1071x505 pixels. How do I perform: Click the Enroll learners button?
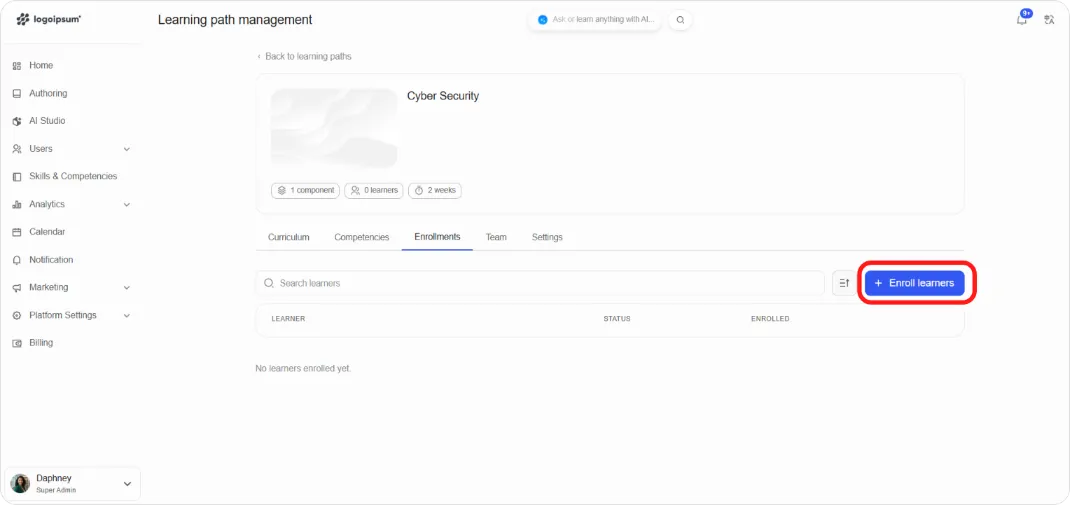[x=915, y=283]
